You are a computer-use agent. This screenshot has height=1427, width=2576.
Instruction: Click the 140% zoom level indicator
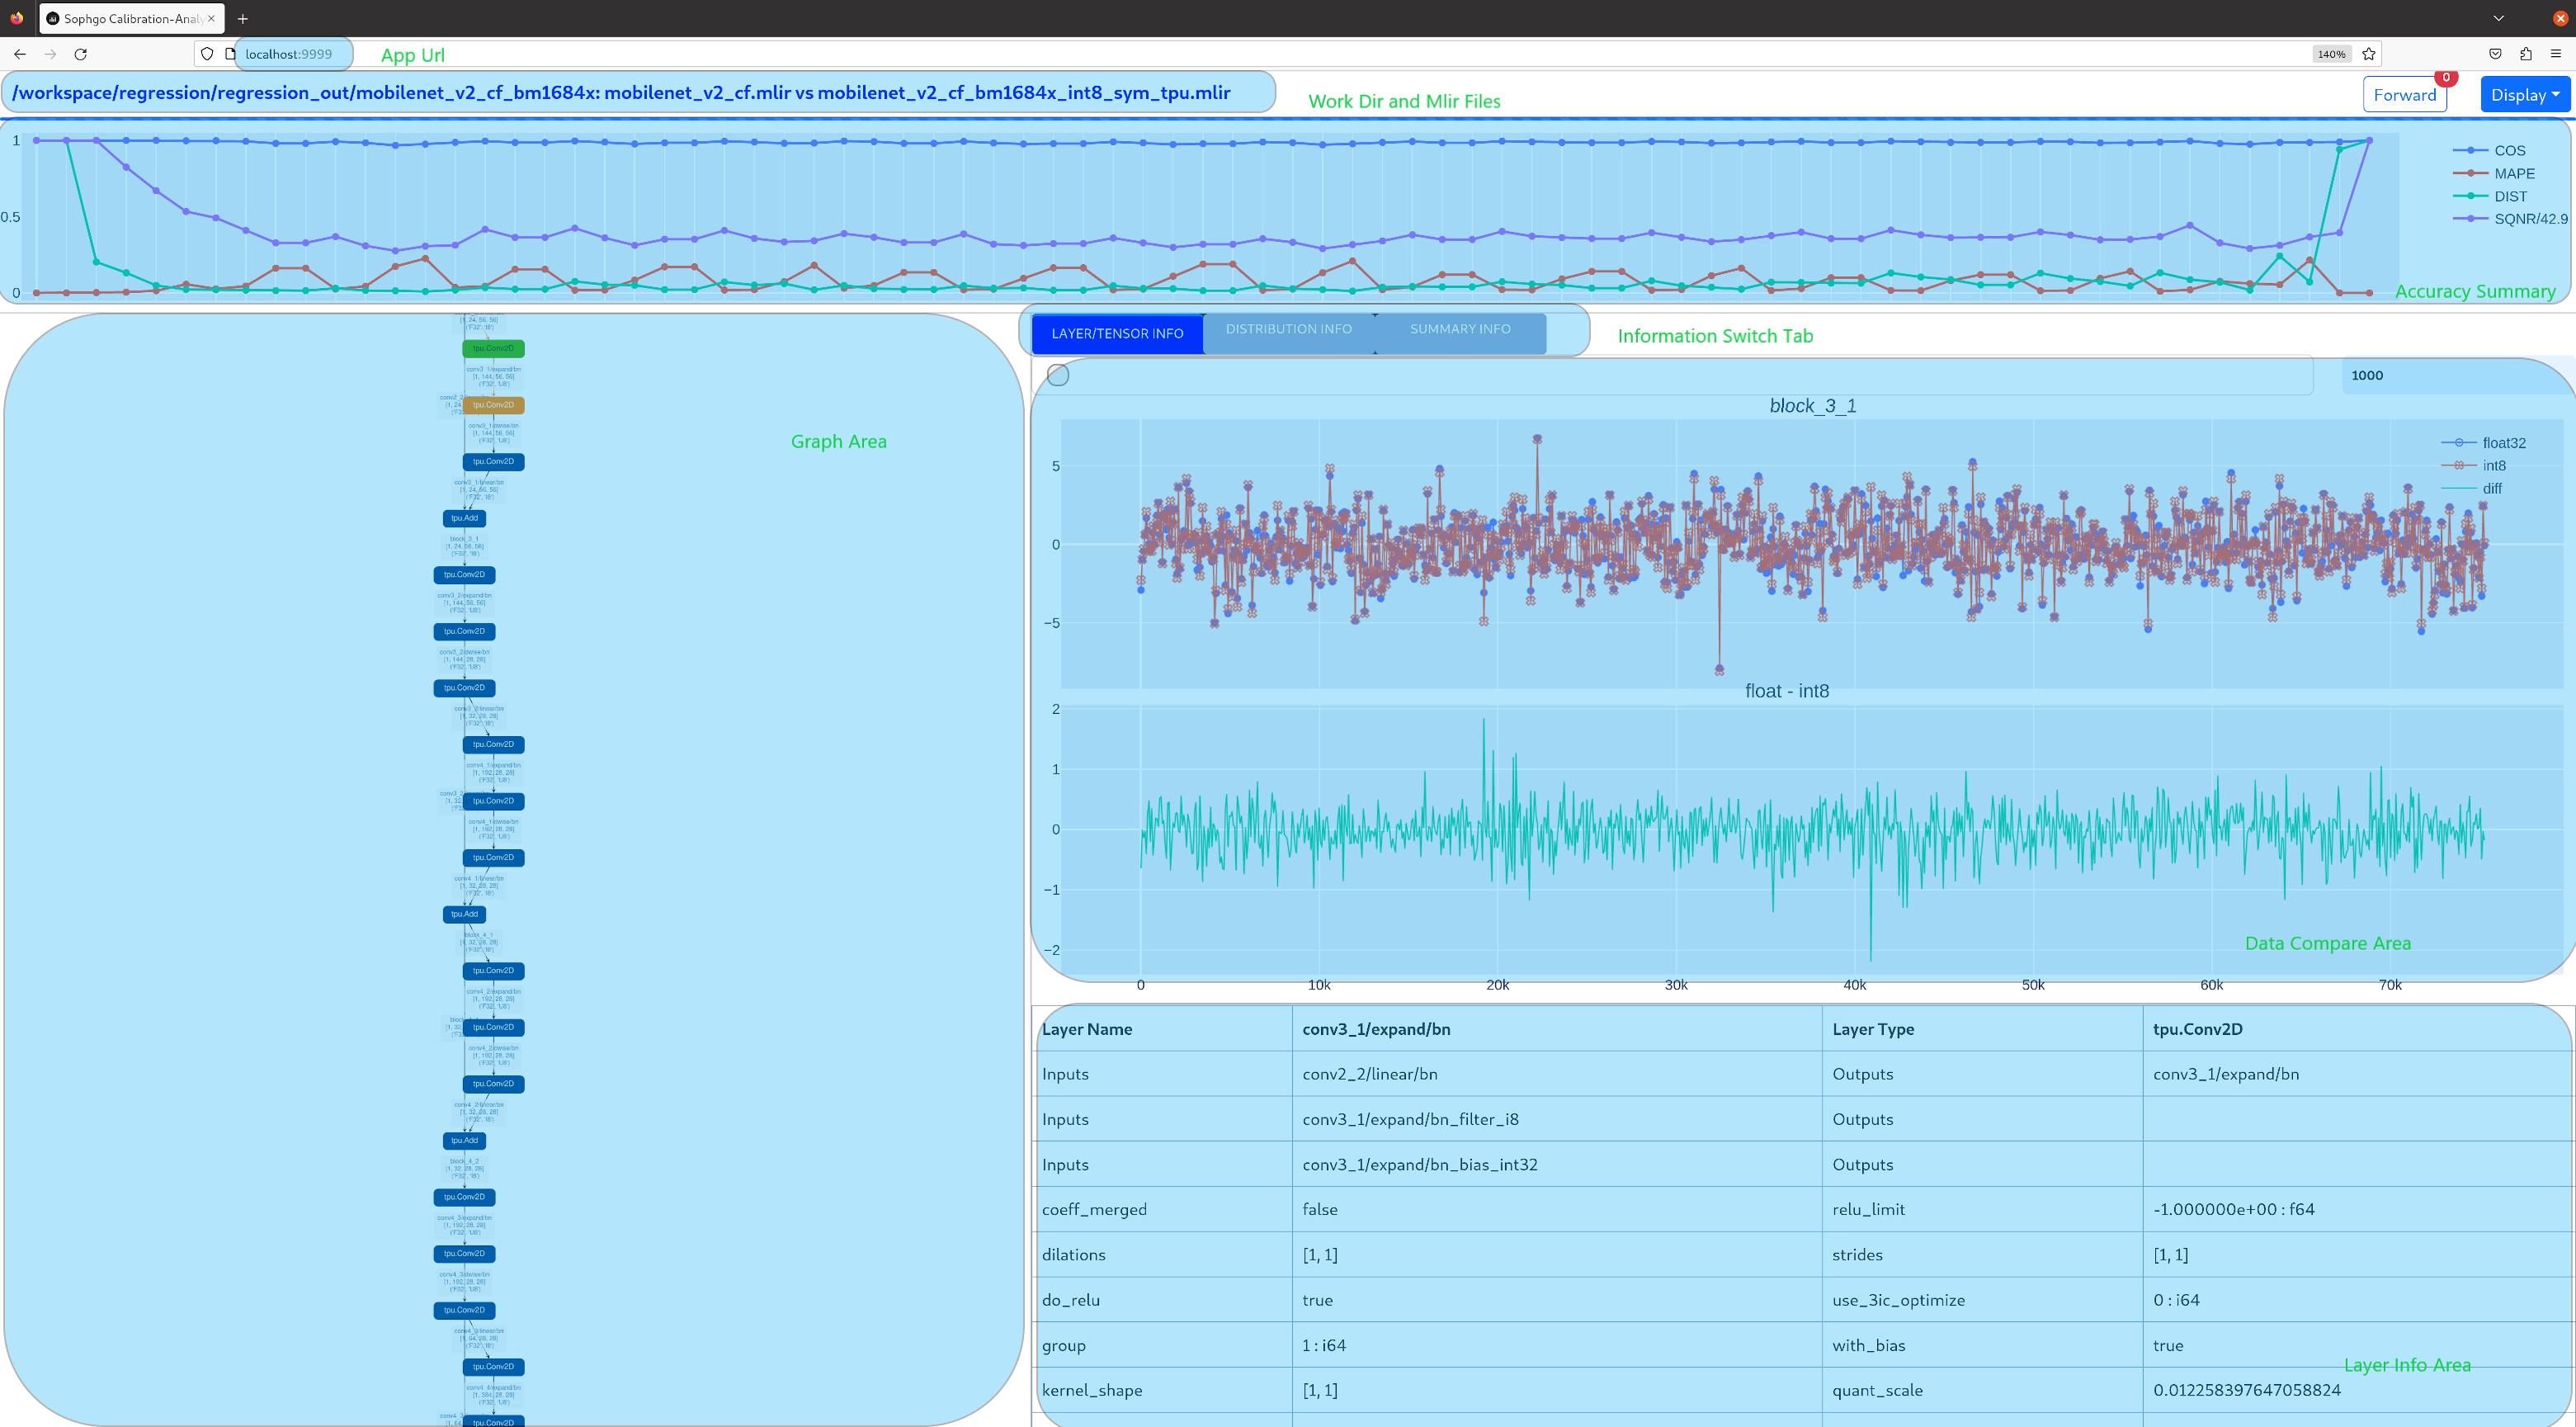[x=2331, y=54]
